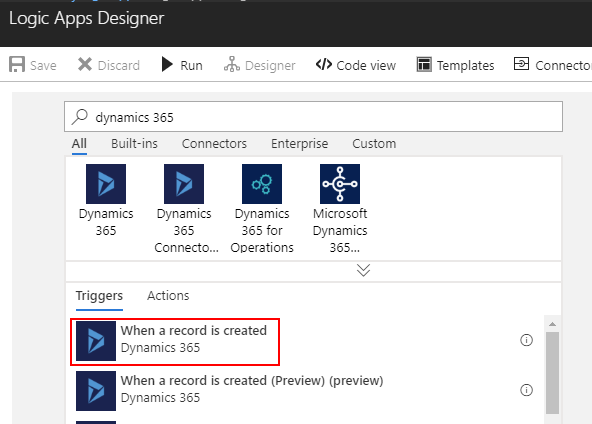Open Code view
The height and width of the screenshot is (424, 592).
point(356,65)
